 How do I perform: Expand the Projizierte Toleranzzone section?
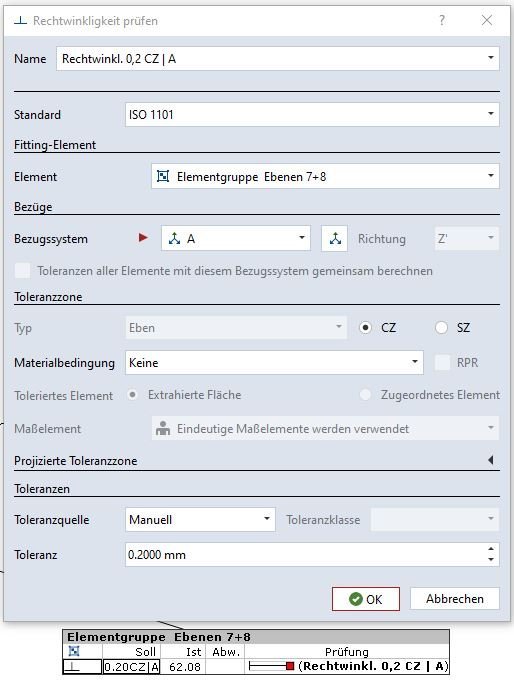coord(491,460)
